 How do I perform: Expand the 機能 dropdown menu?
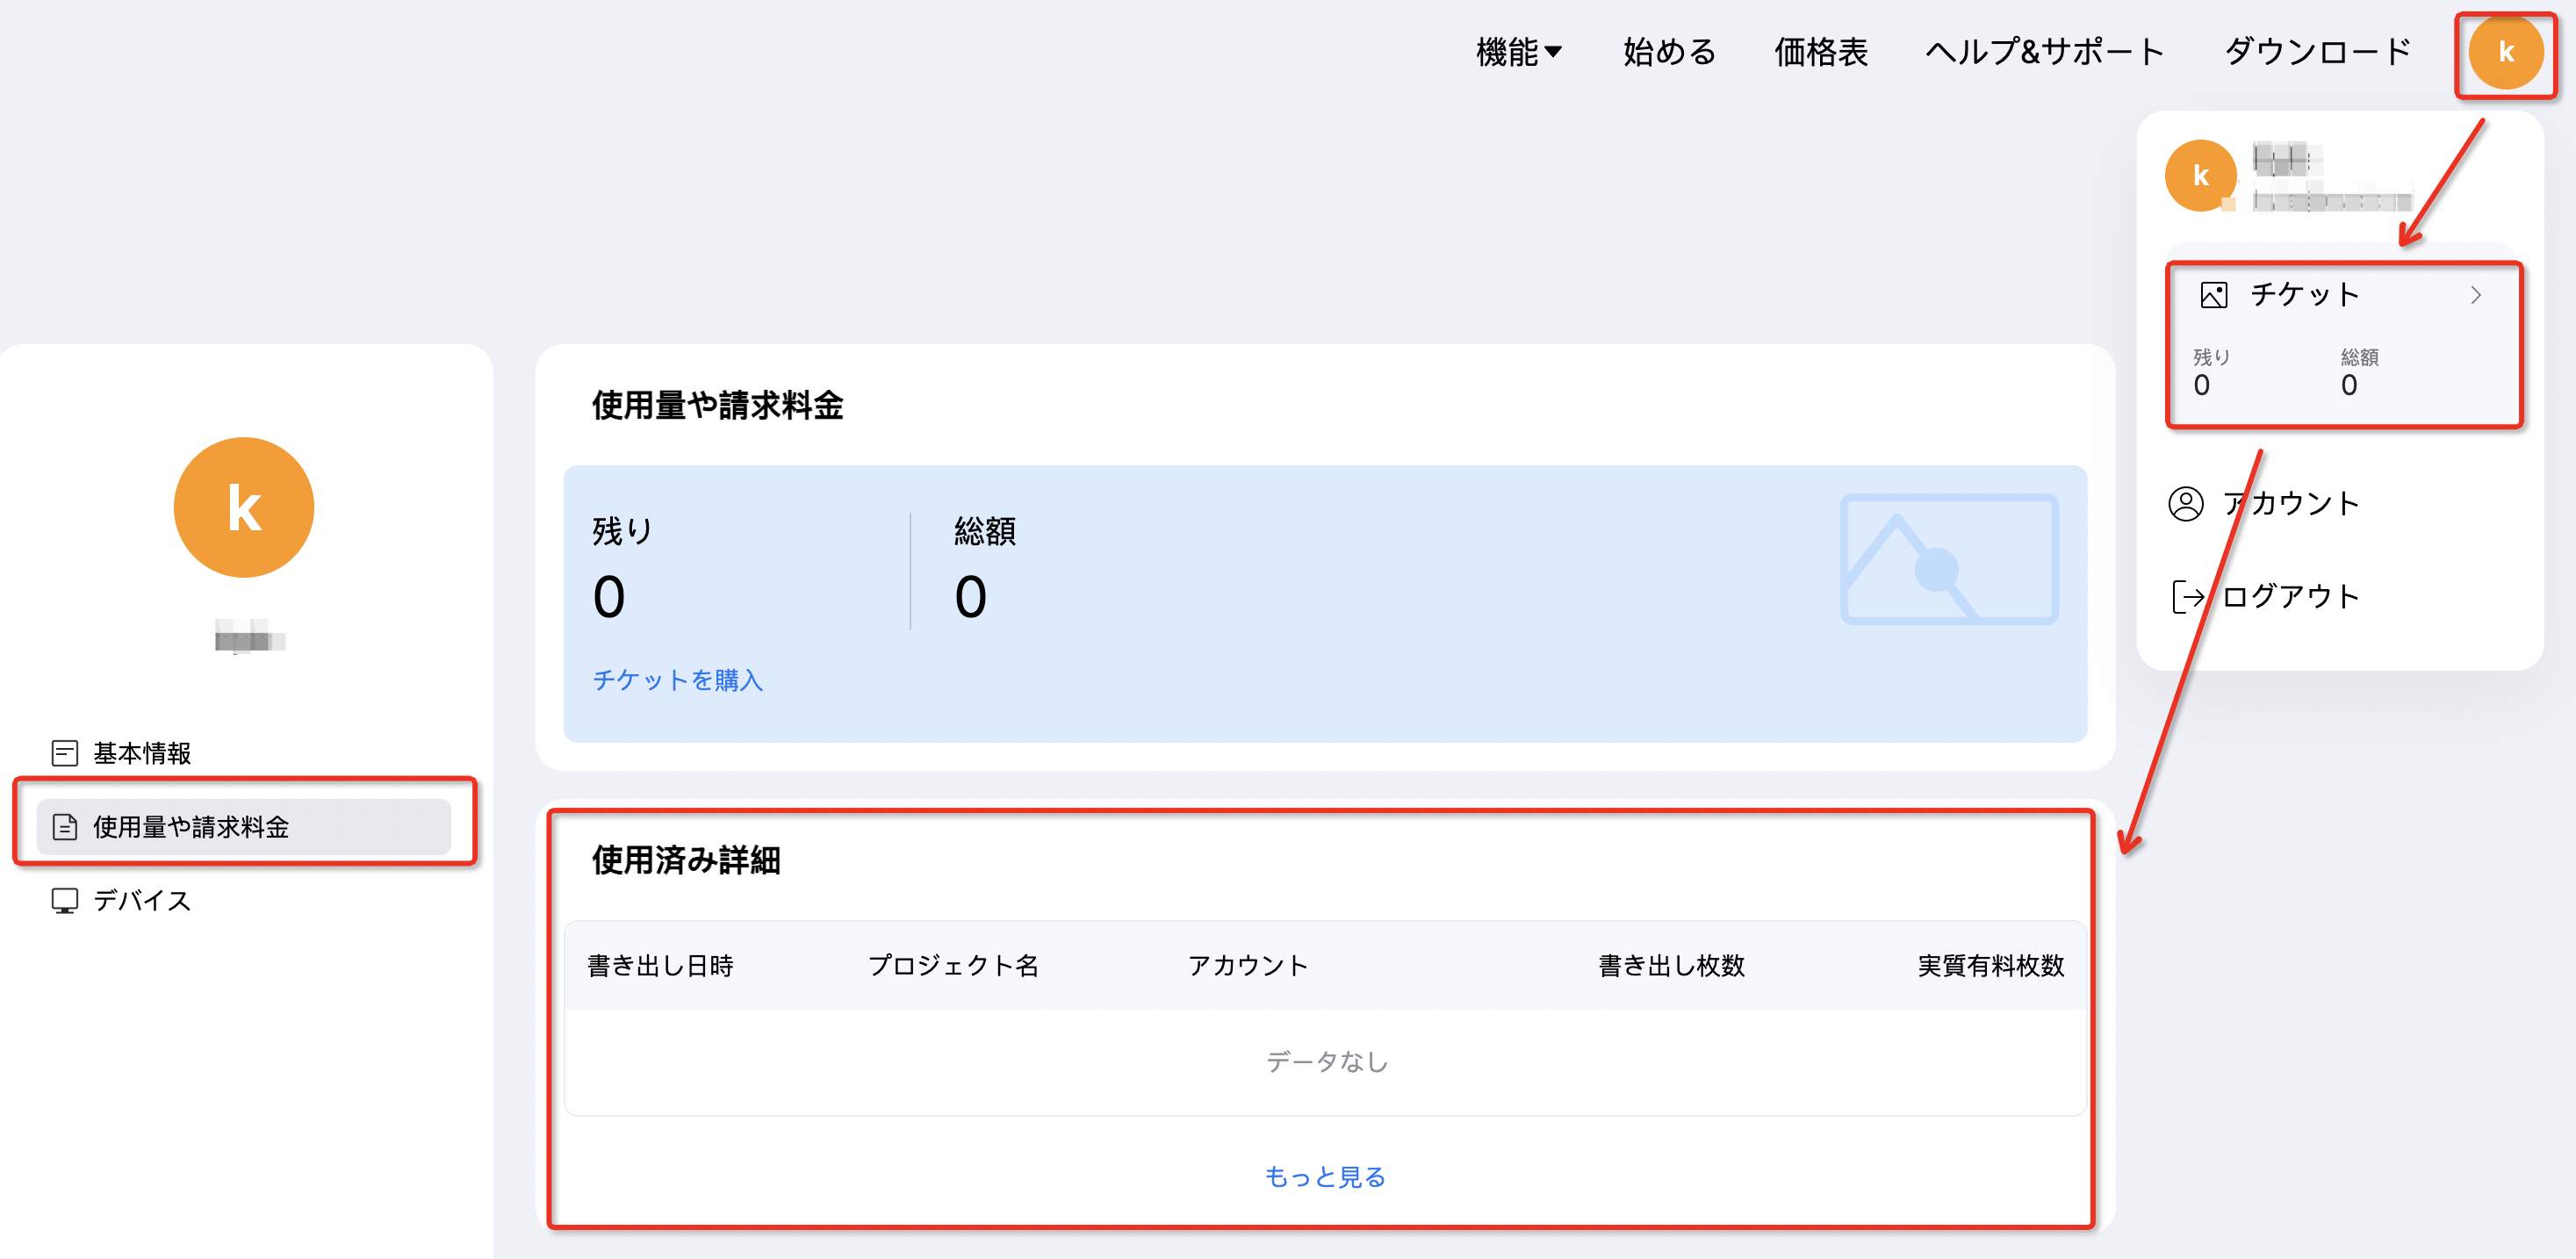click(1518, 52)
